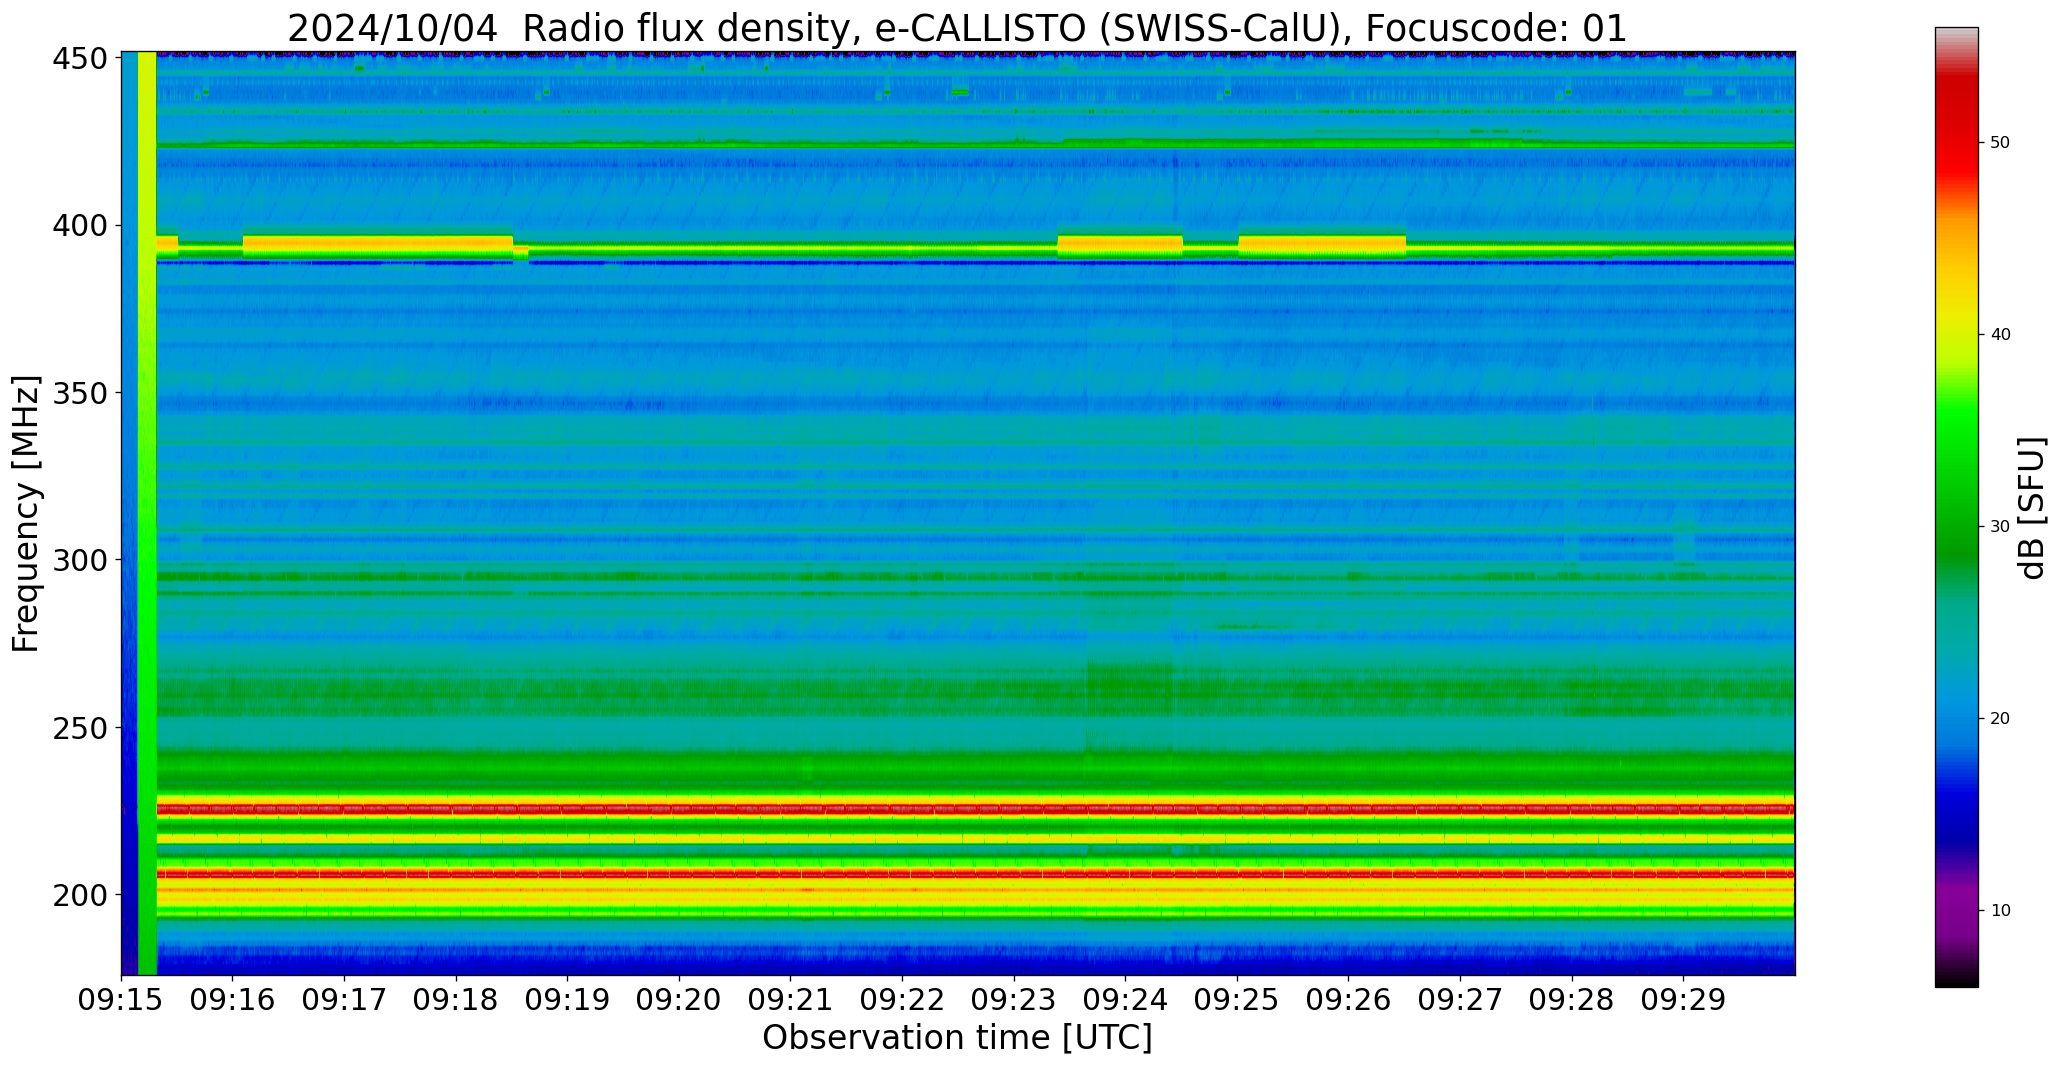Click the 350 frequency tick label
Image resolution: width=2062 pixels, height=1067 pixels.
[x=79, y=393]
